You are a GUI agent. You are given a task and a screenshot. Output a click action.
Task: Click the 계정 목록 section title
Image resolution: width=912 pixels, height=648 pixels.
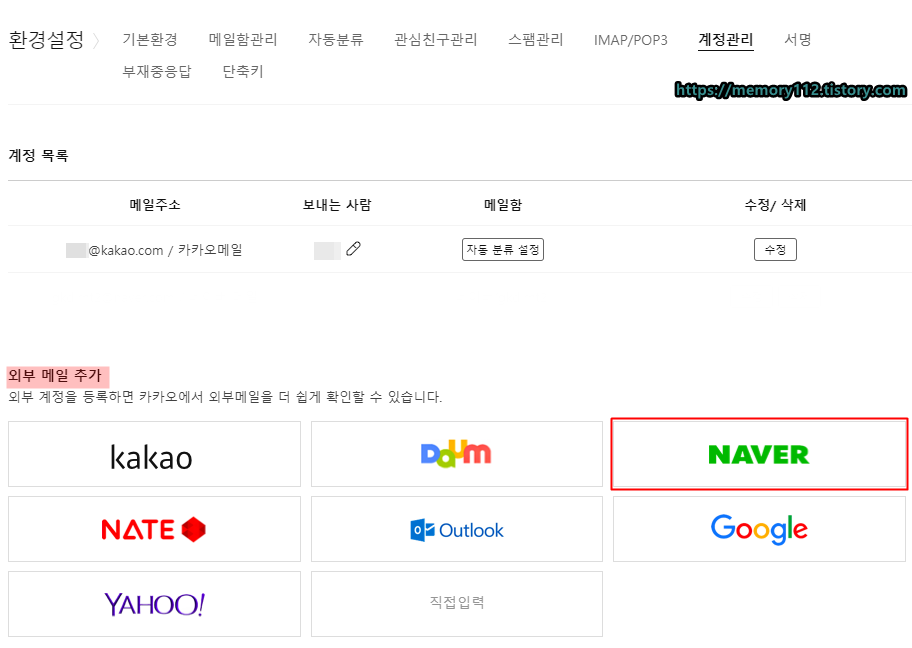(38, 155)
